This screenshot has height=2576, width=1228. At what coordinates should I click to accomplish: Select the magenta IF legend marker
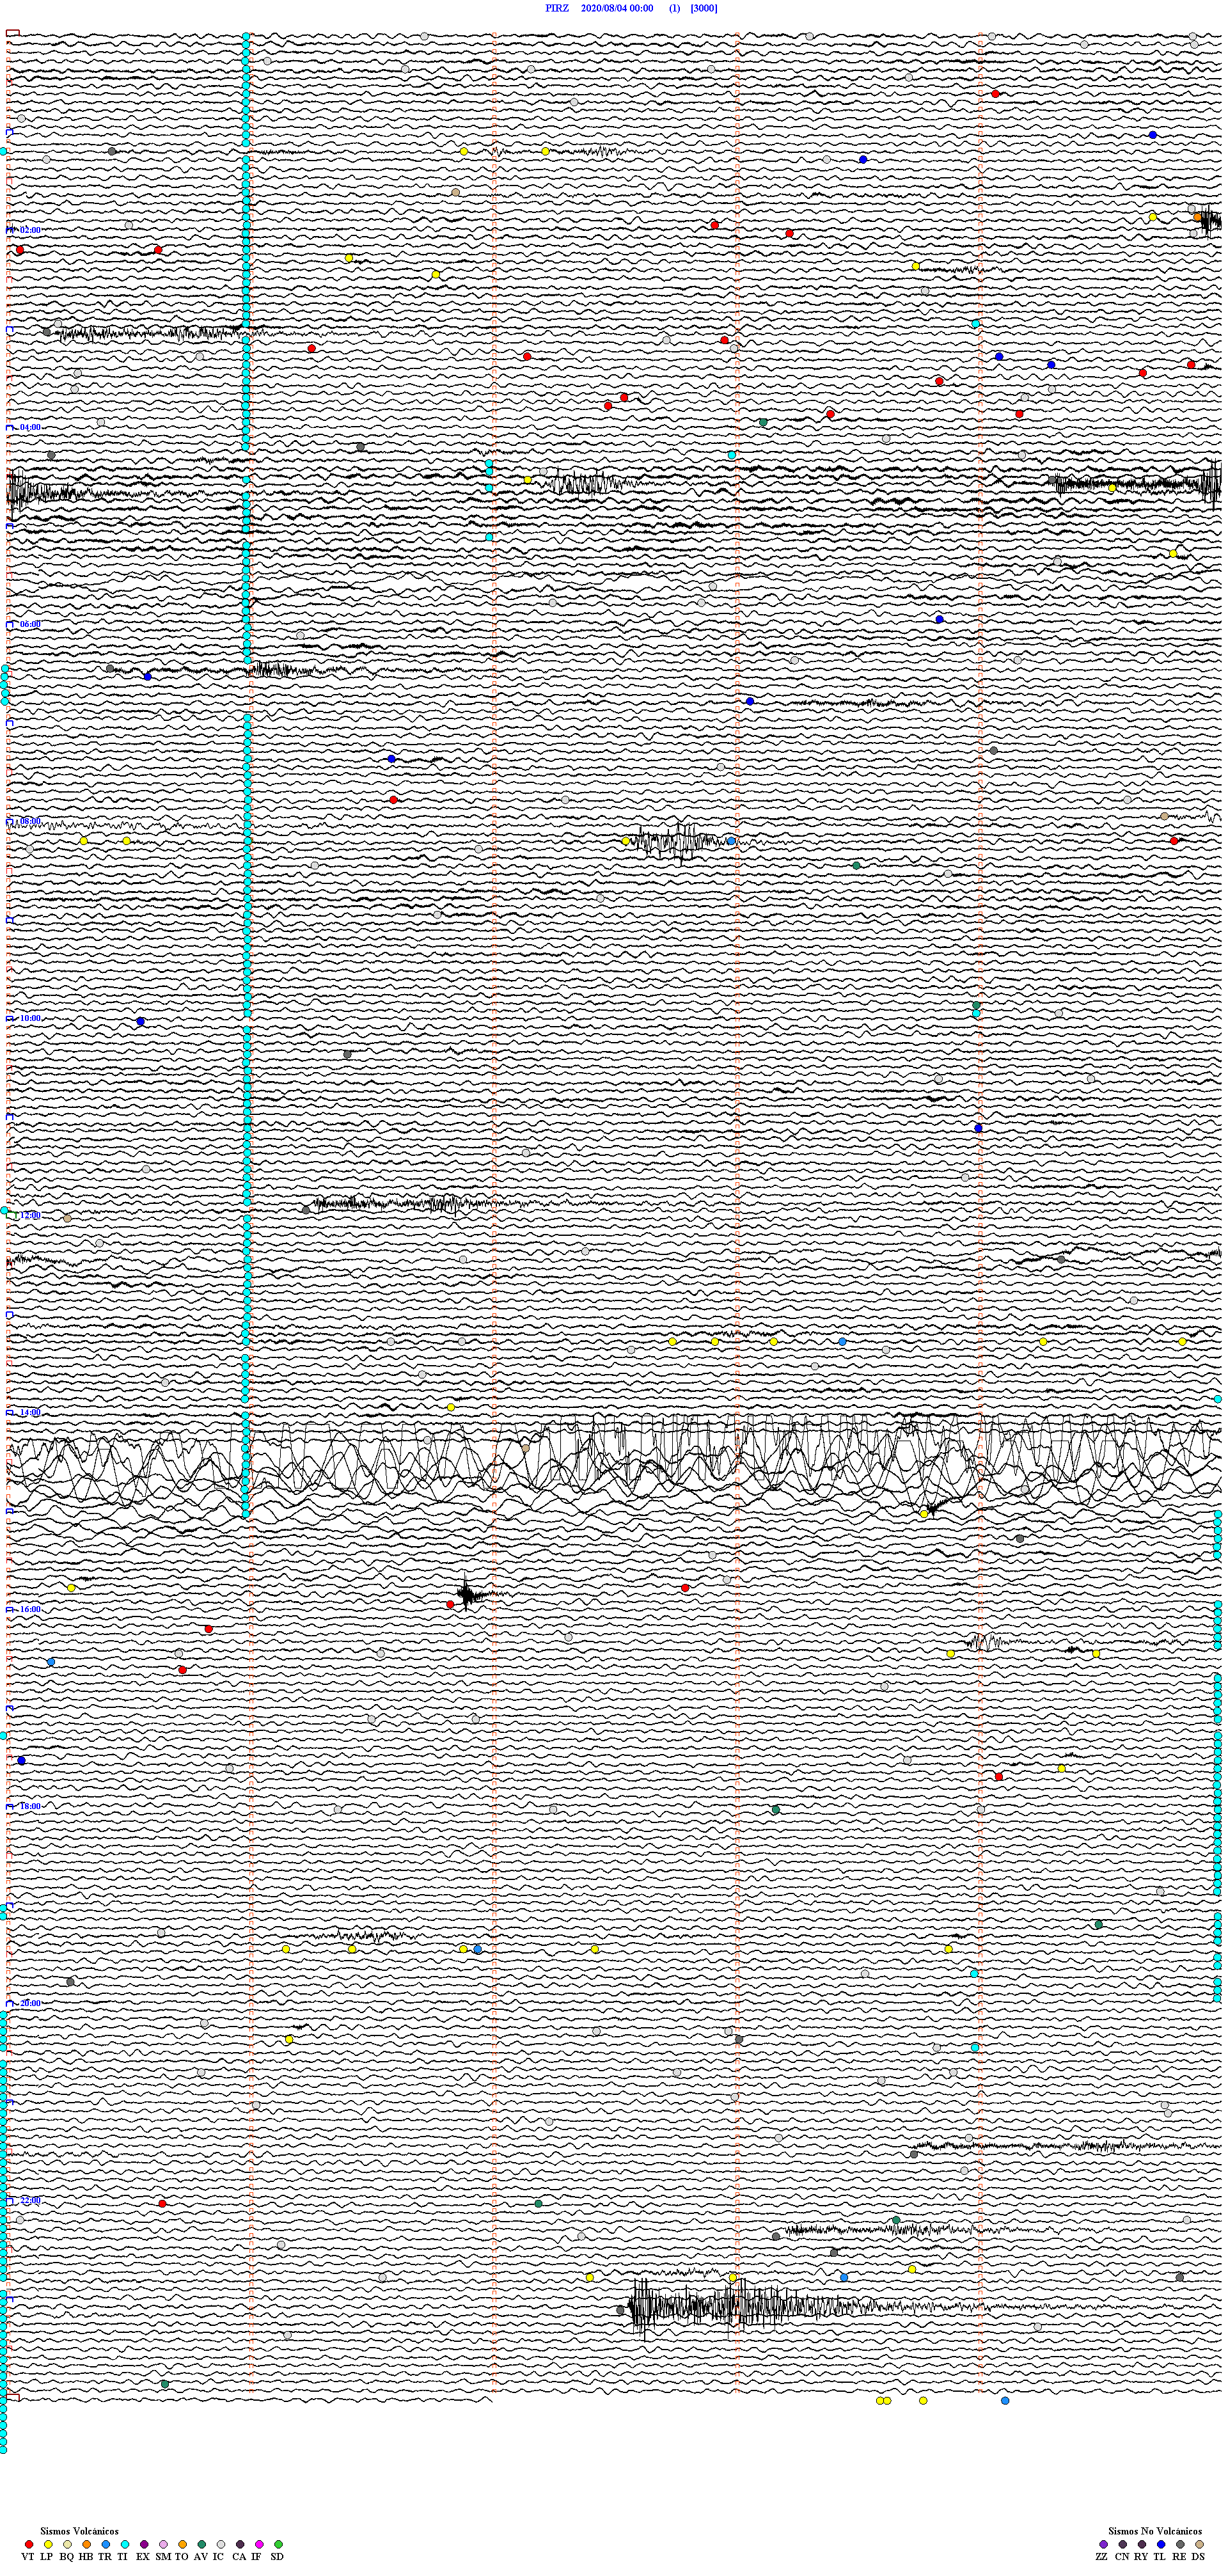tap(259, 2544)
